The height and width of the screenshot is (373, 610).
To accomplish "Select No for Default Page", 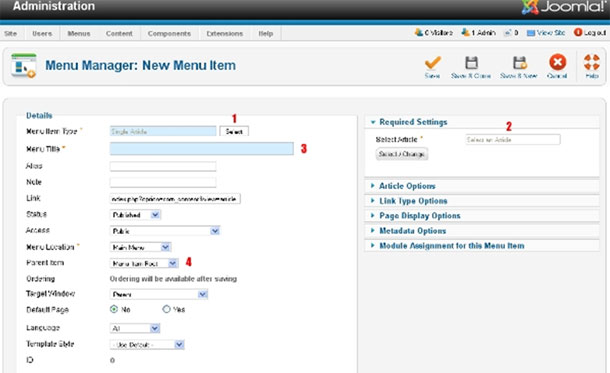I will 114,309.
